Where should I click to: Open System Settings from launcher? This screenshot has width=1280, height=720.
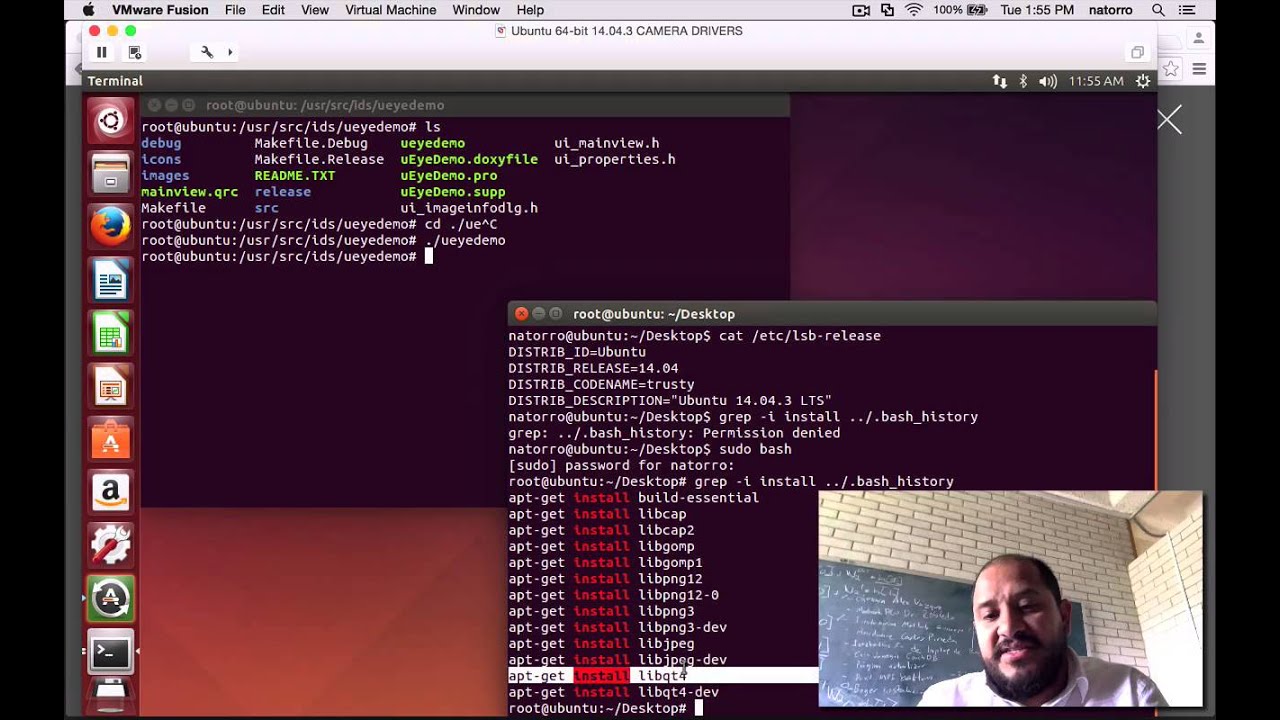(110, 546)
